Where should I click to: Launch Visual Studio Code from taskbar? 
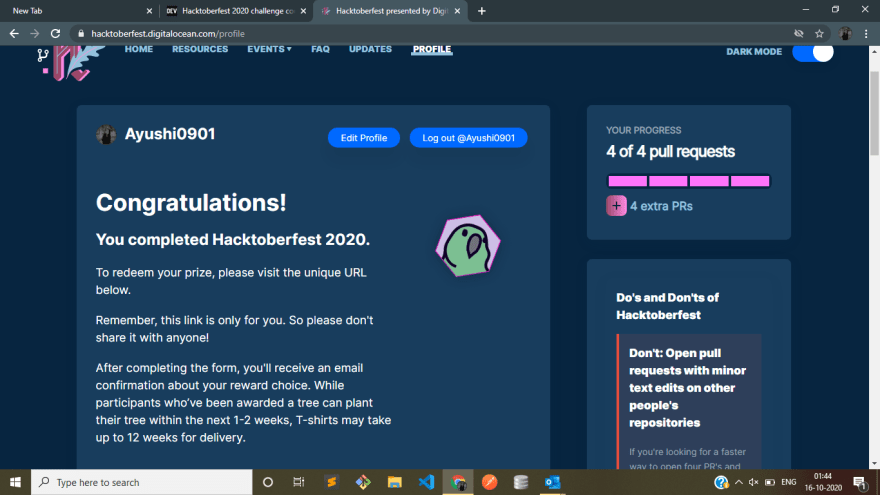pyautogui.click(x=426, y=482)
